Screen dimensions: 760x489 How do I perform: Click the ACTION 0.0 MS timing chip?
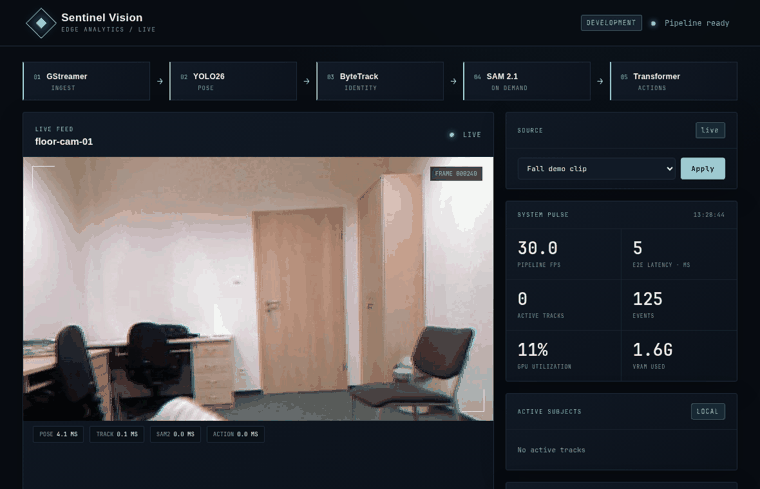coord(235,434)
